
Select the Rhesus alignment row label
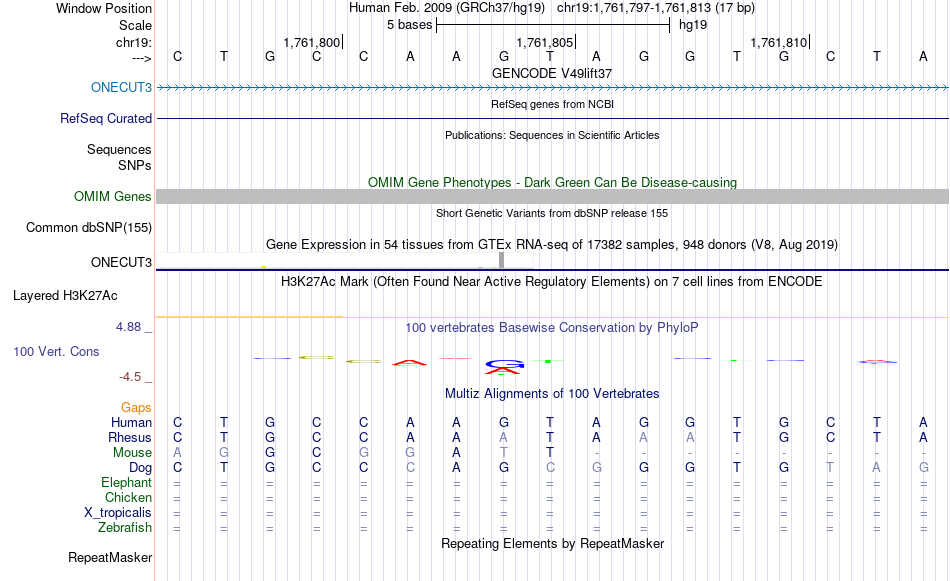click(130, 437)
